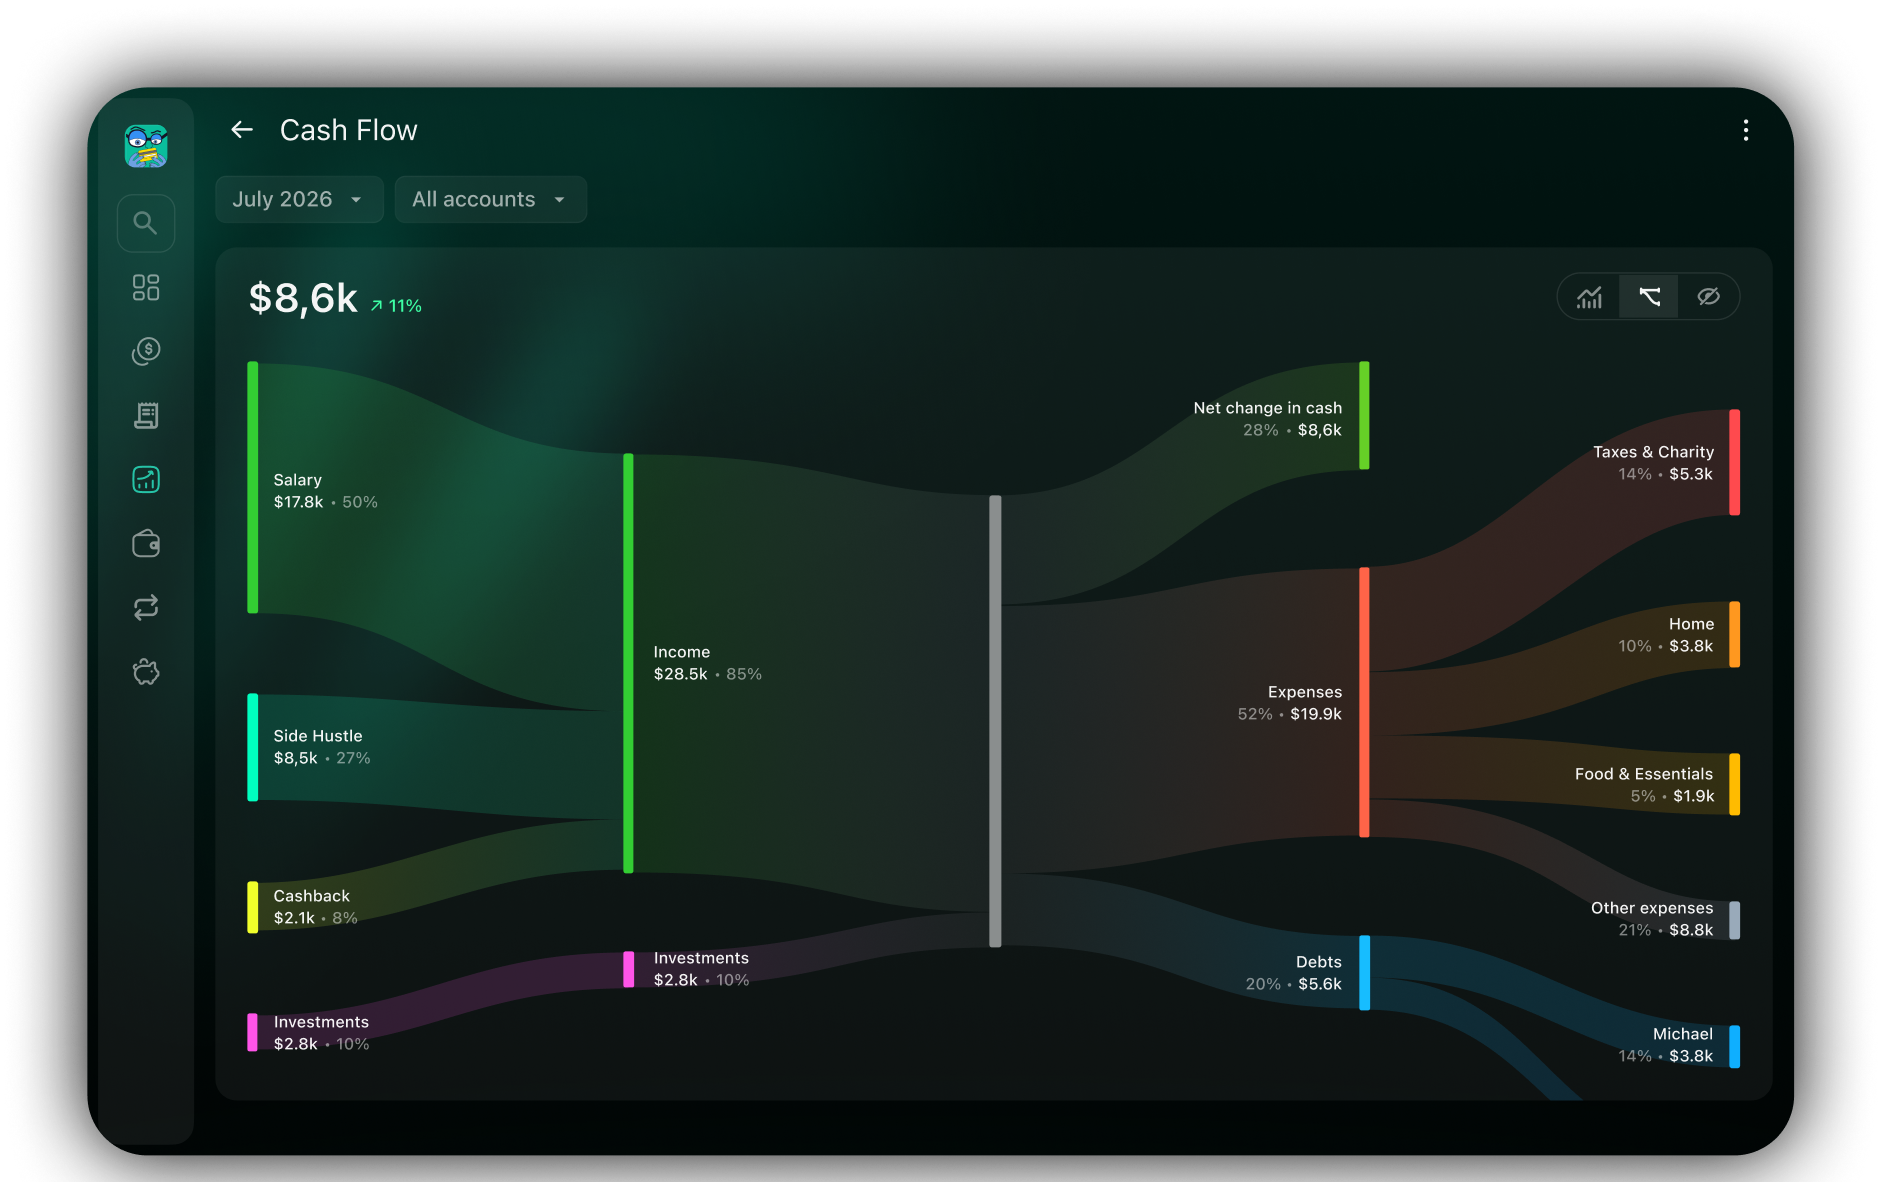Click the central gray total node bar
This screenshot has height=1182, width=1882.
[995, 721]
